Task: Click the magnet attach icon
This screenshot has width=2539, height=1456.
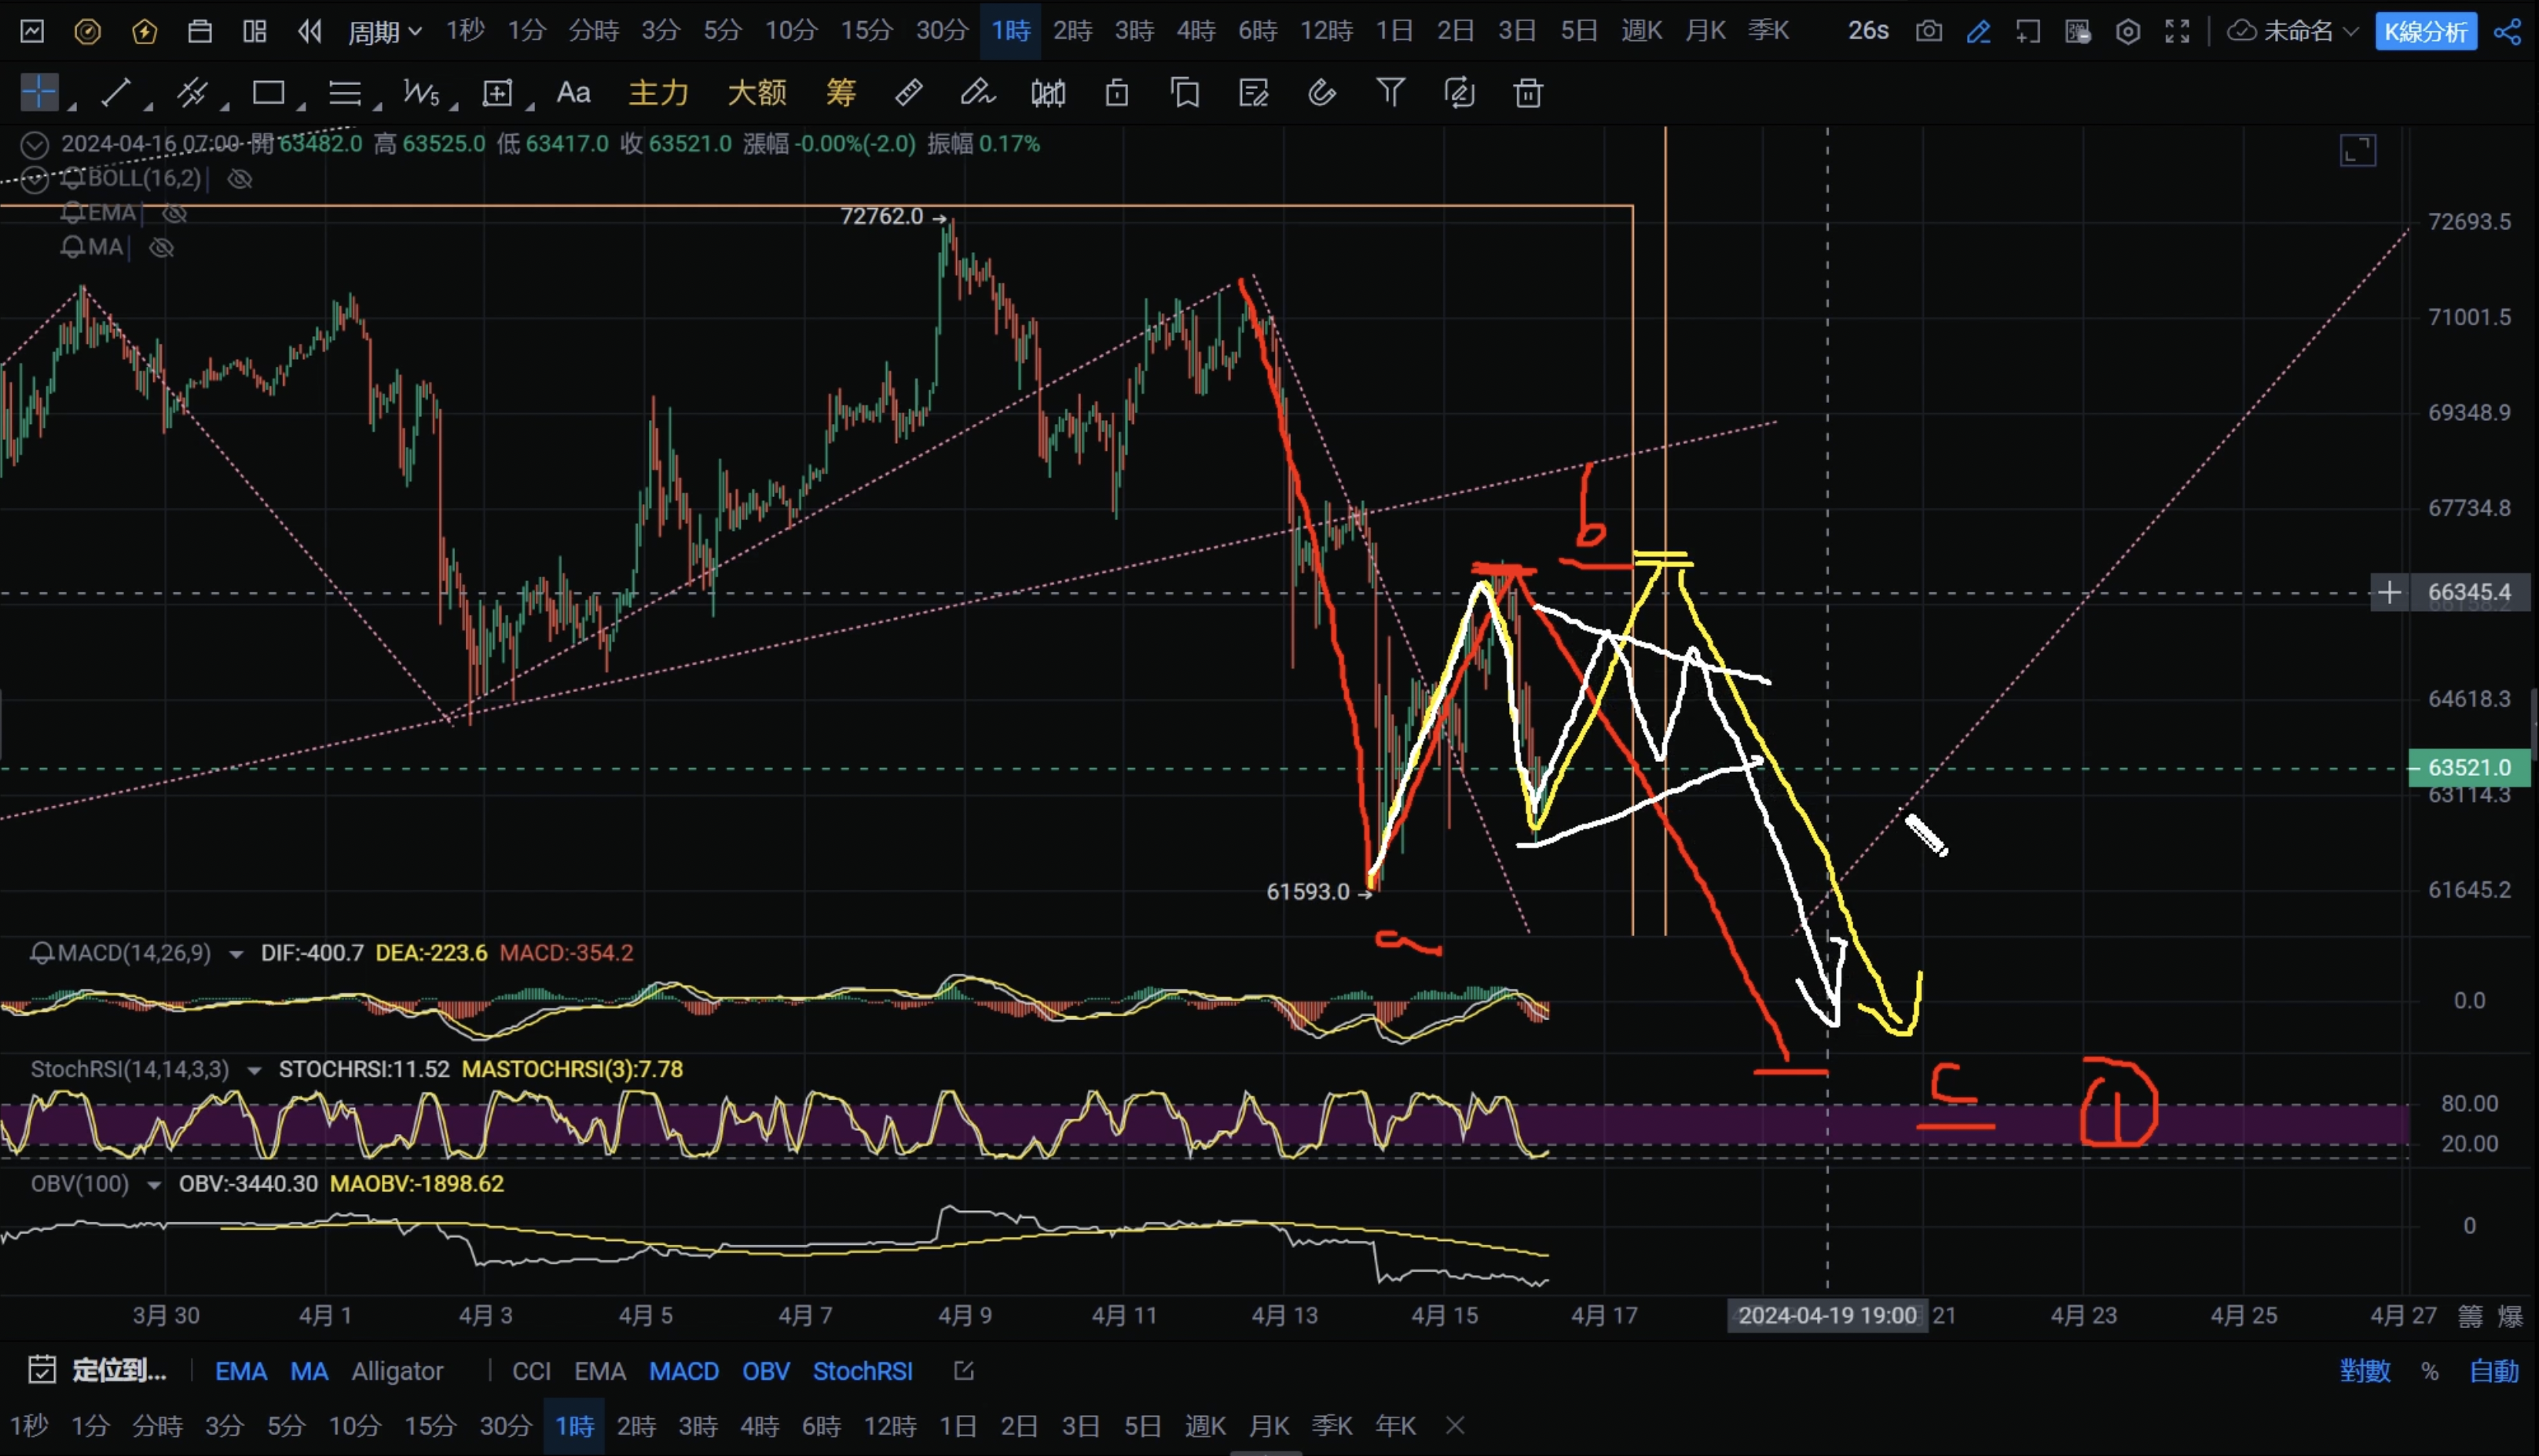Action: [x=1322, y=93]
